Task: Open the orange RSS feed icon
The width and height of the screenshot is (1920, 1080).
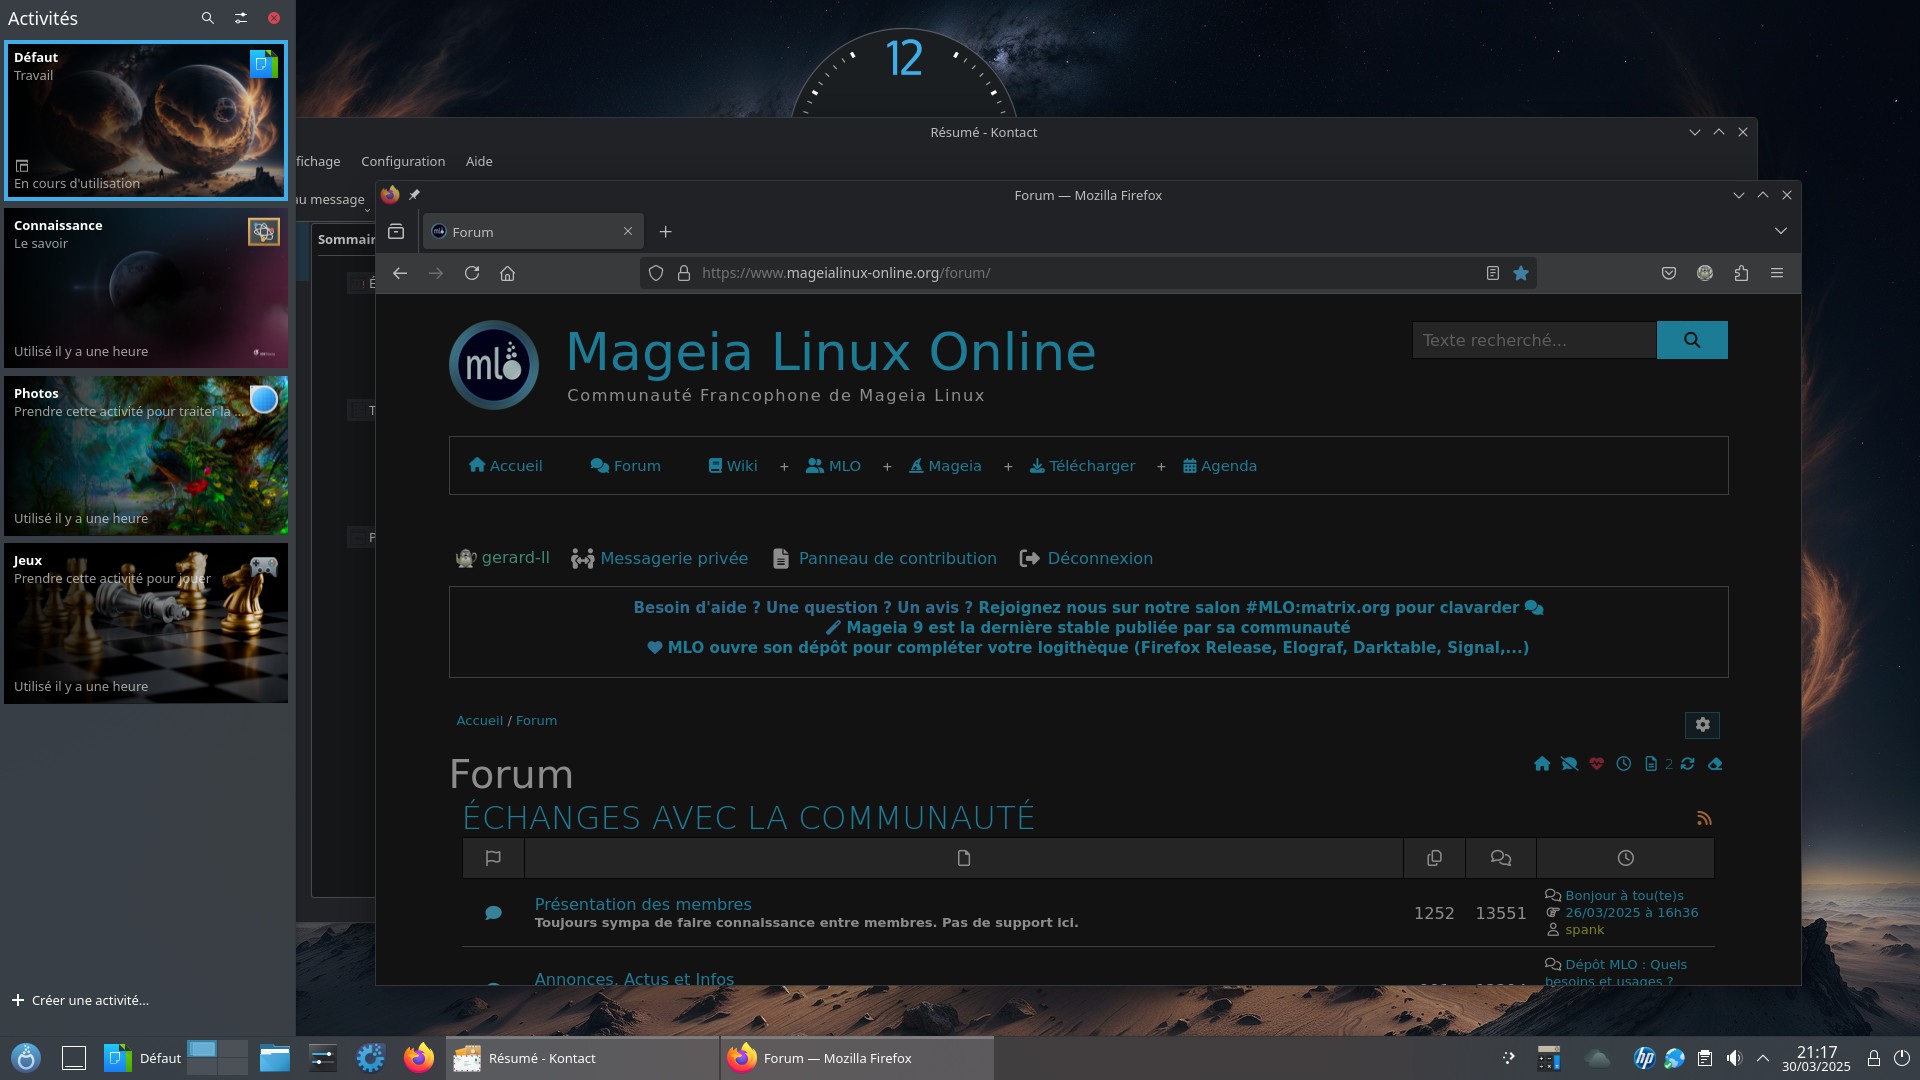Action: 1704,818
